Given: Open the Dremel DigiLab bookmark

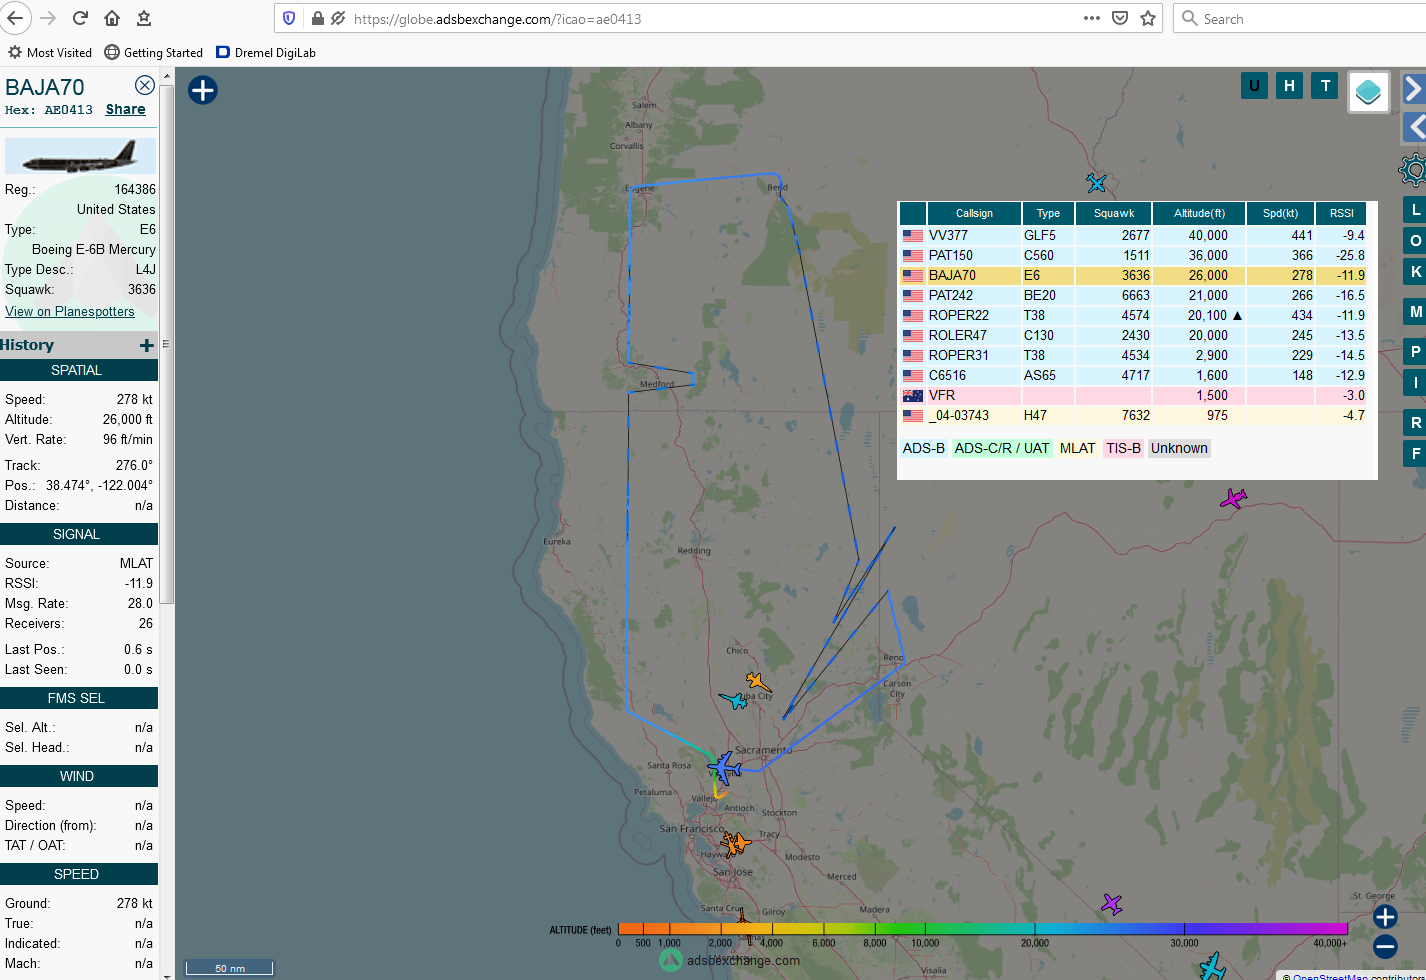Looking at the screenshot, I should coord(266,52).
